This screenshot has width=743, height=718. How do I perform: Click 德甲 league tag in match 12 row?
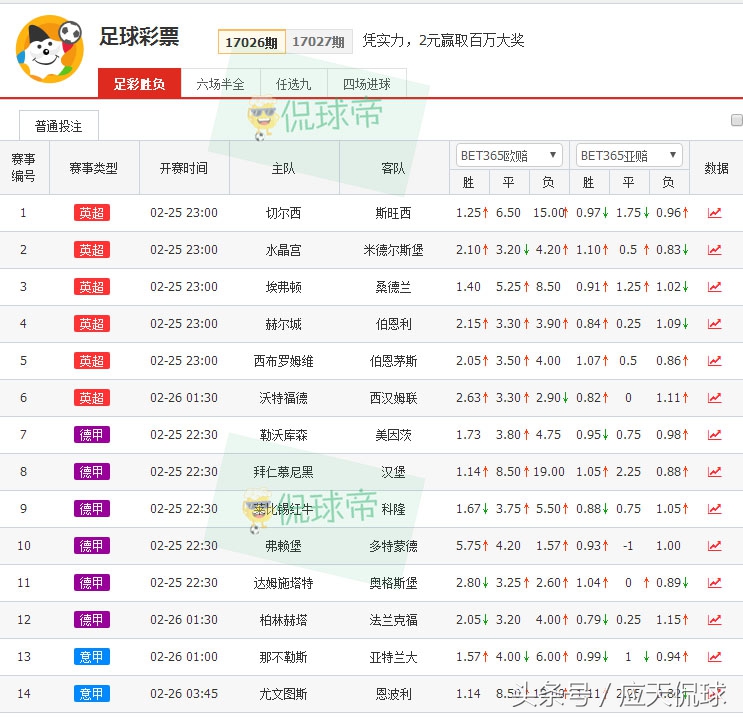click(92, 619)
